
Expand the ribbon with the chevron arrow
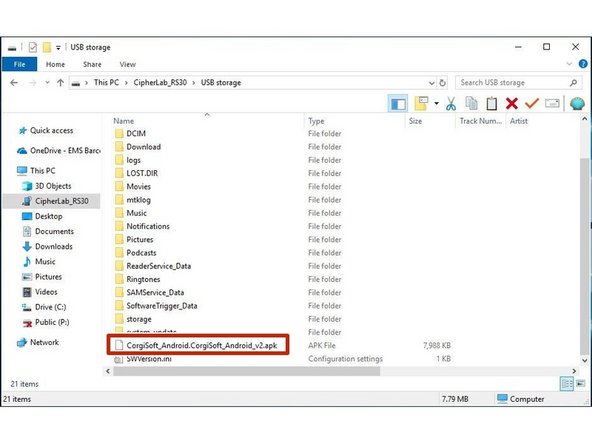569,64
